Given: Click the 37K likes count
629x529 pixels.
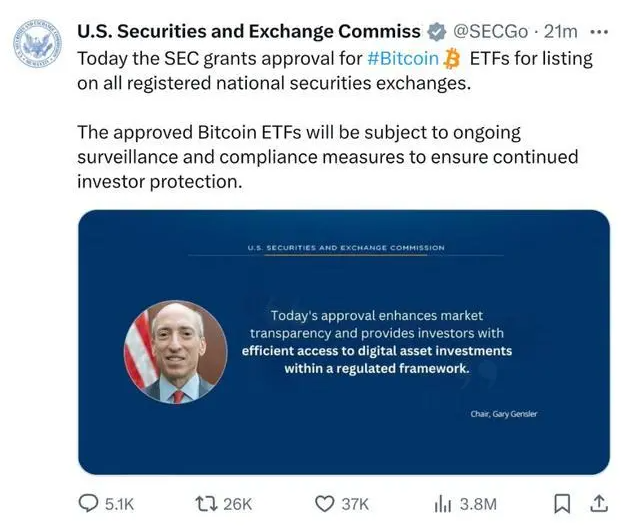Looking at the screenshot, I should pos(355,504).
